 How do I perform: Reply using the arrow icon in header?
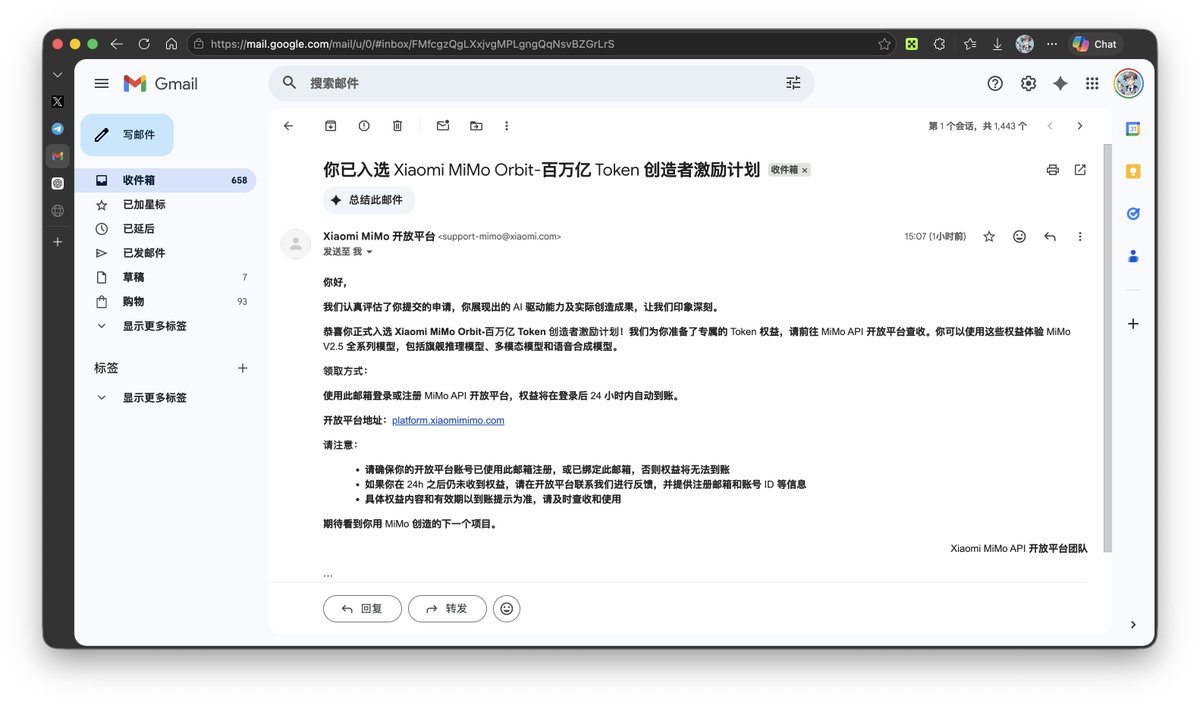pyautogui.click(x=1050, y=237)
